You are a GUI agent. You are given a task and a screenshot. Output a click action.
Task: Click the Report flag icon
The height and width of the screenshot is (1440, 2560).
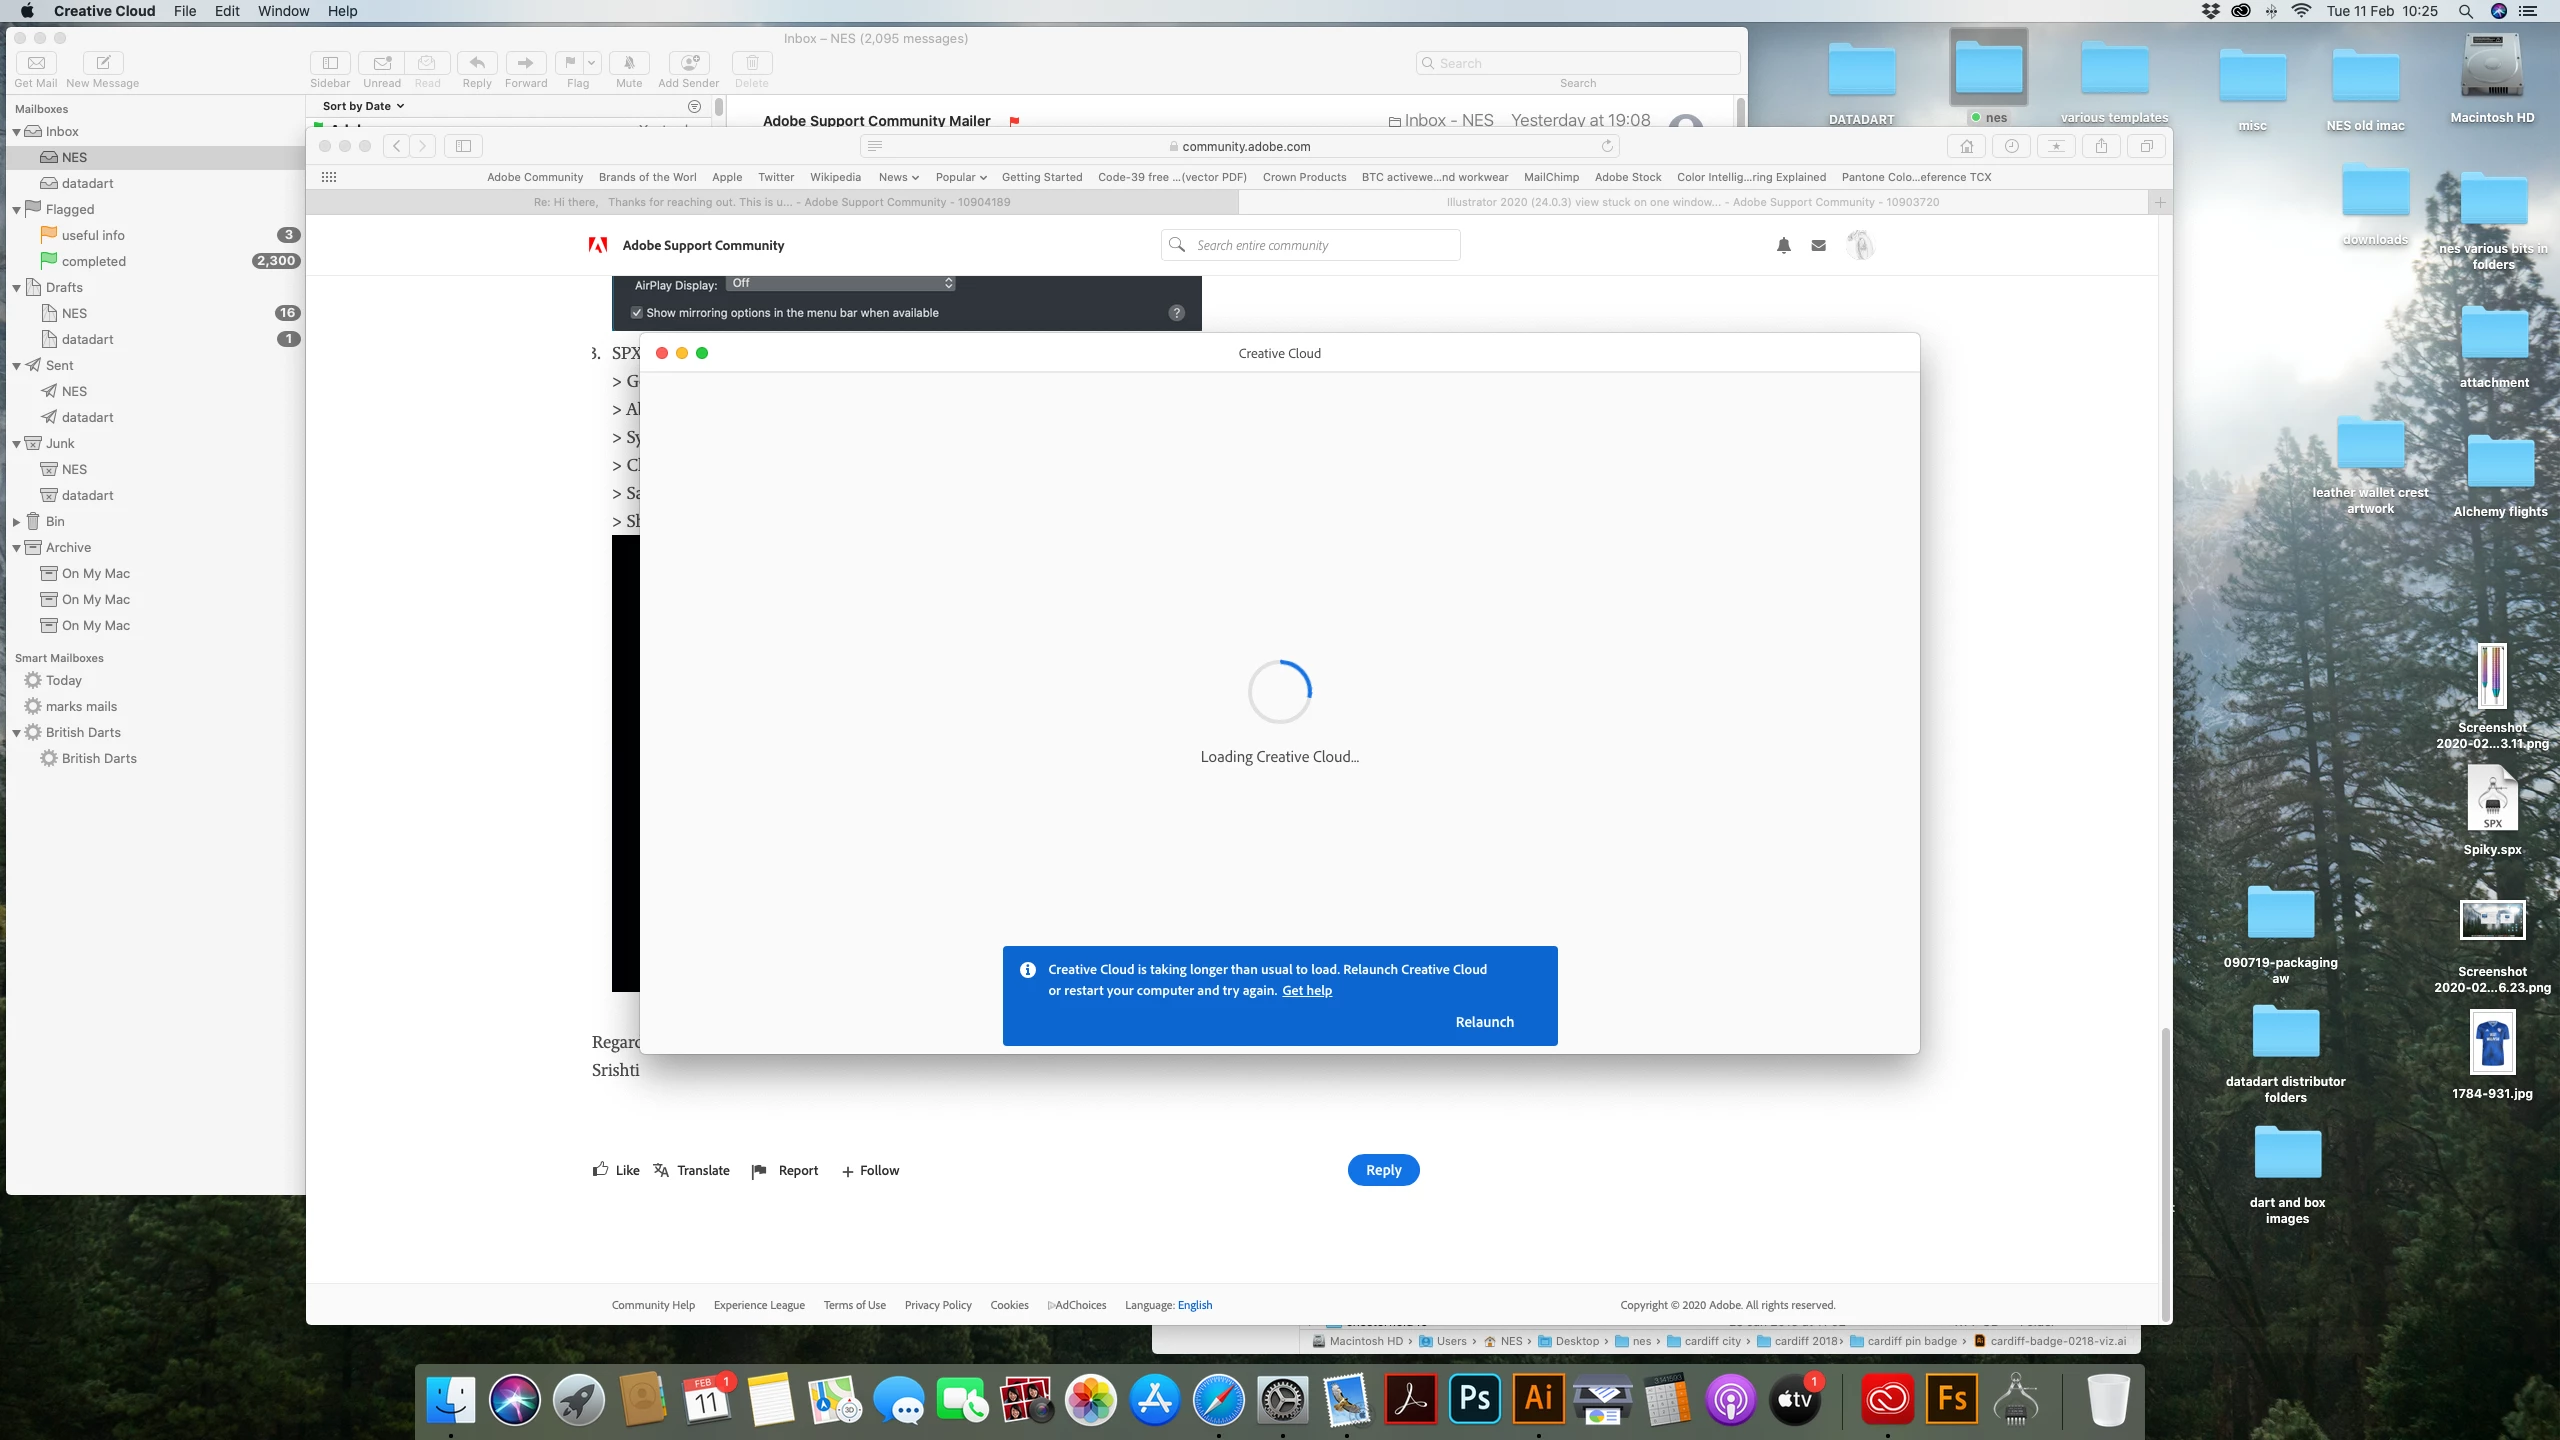click(759, 1171)
